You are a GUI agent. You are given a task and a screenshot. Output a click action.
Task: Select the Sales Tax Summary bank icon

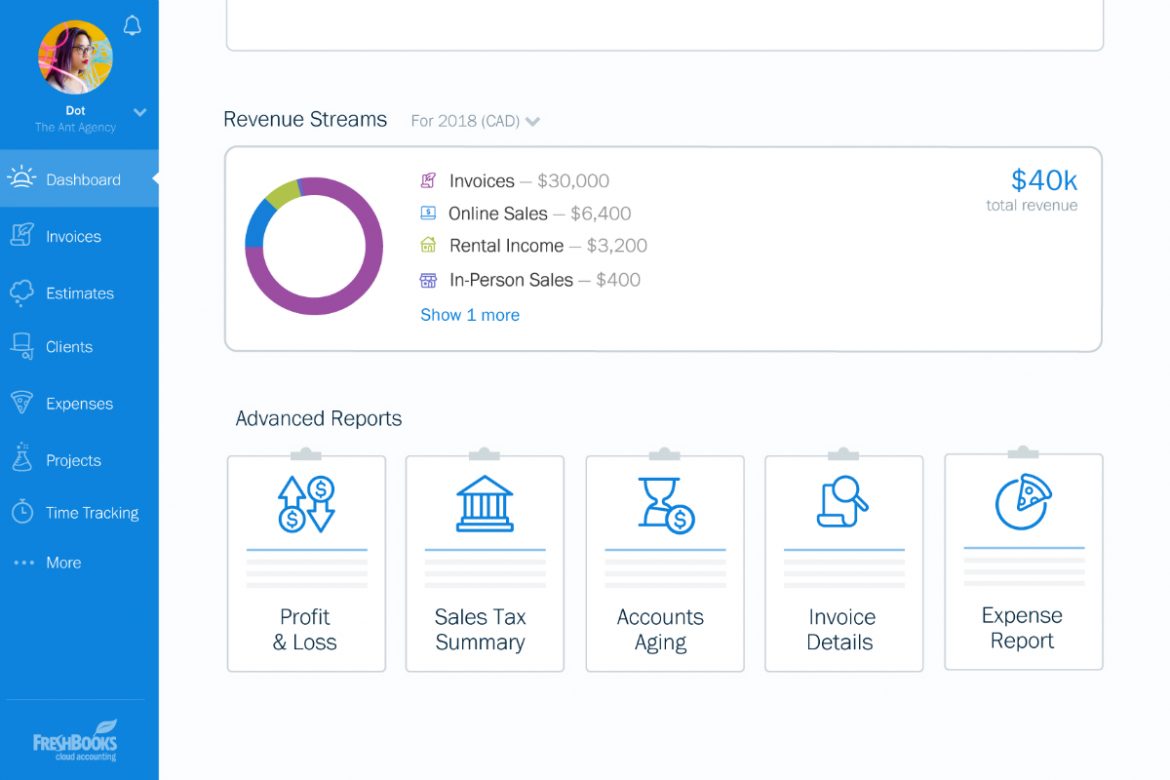click(484, 502)
